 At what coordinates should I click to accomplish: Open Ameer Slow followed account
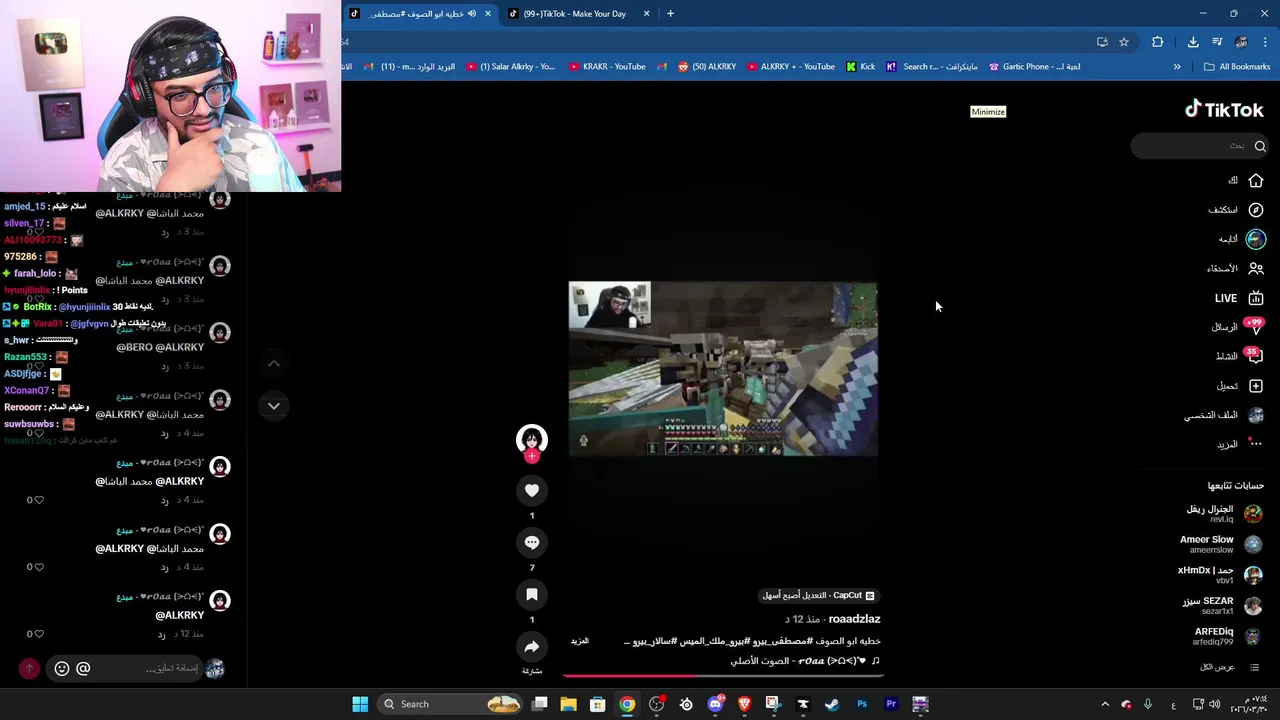(1220, 544)
